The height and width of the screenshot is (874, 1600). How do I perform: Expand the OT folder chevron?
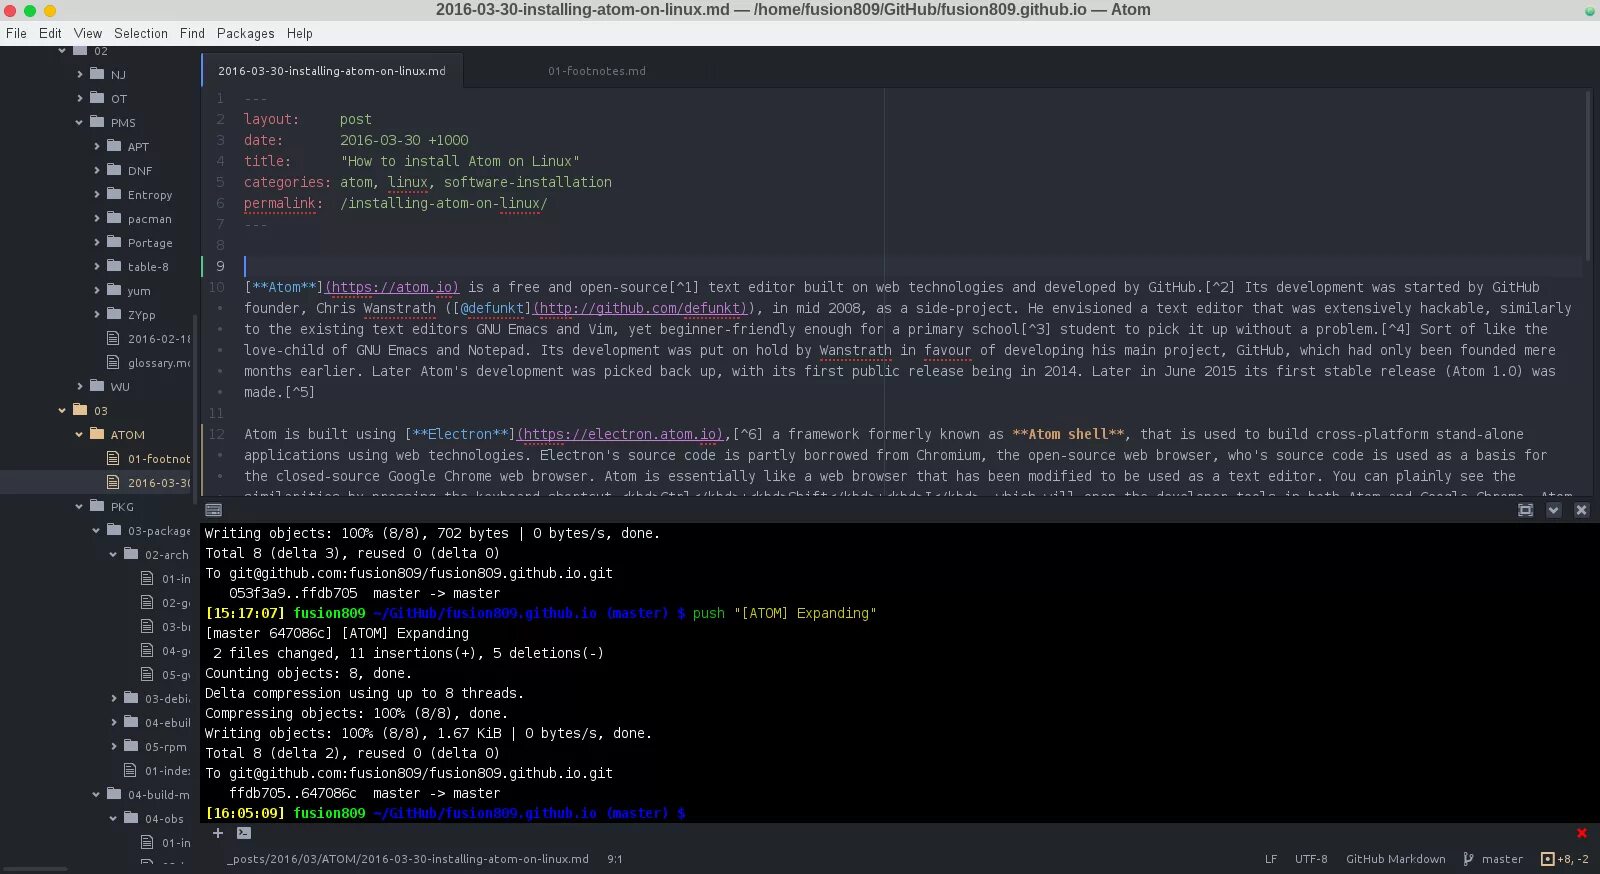(80, 98)
